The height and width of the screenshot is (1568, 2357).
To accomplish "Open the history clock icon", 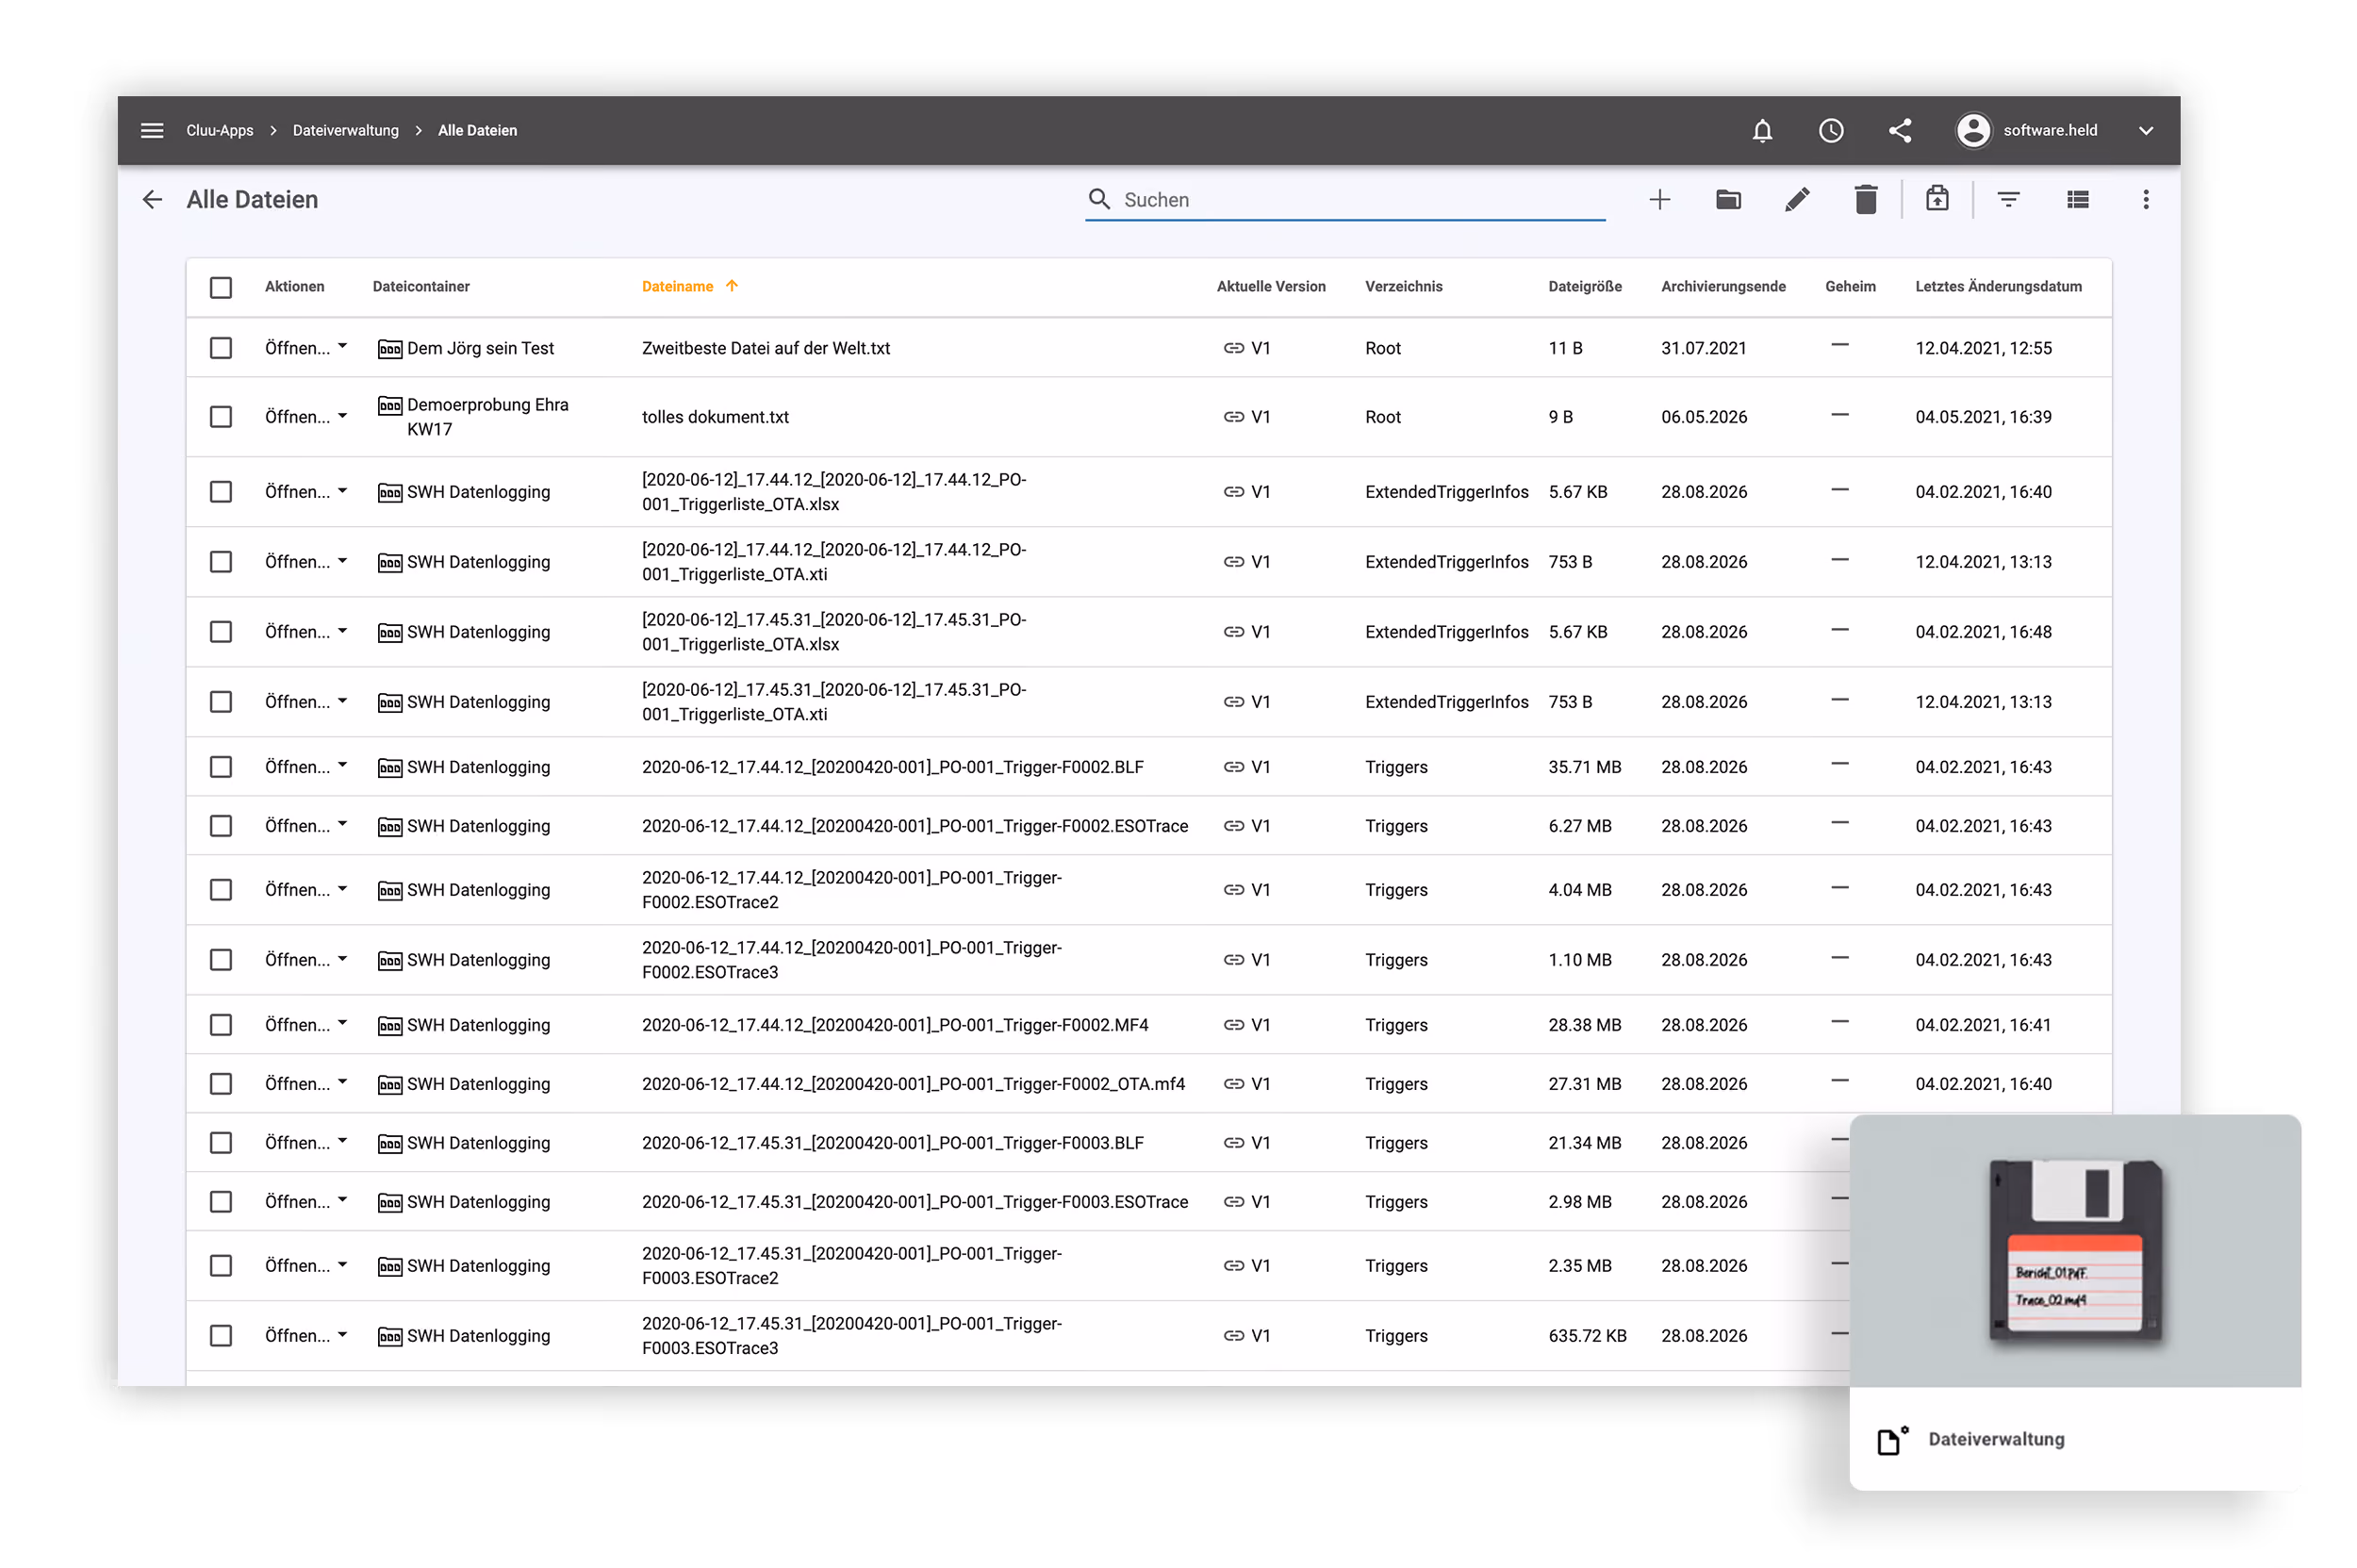I will tap(1831, 130).
